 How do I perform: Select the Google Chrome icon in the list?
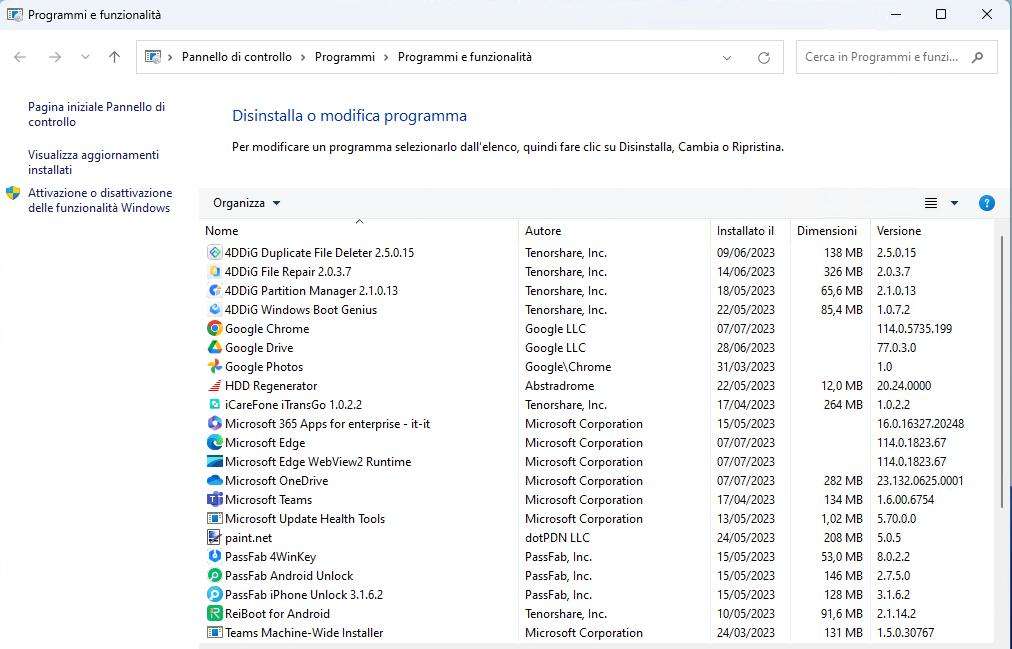[214, 328]
